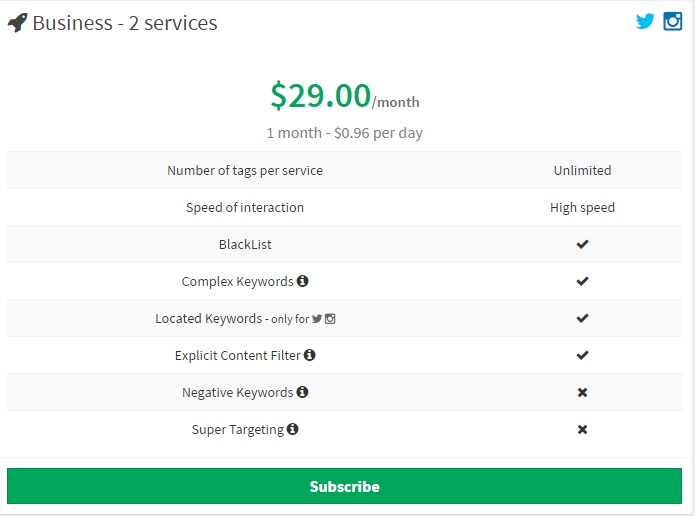
Task: Open the Negative Keywords info icon
Action: tap(302, 392)
